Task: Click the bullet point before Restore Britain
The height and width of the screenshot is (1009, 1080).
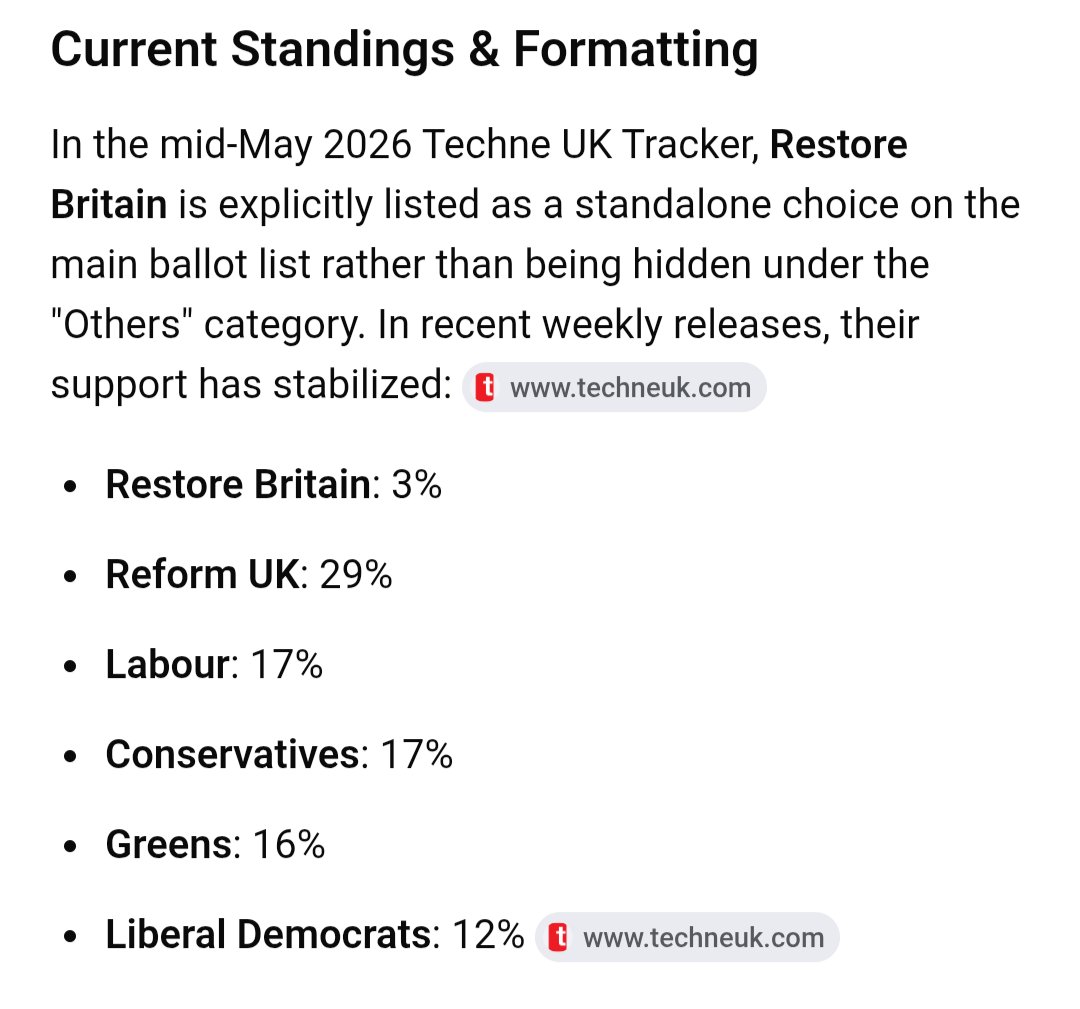Action: point(70,486)
